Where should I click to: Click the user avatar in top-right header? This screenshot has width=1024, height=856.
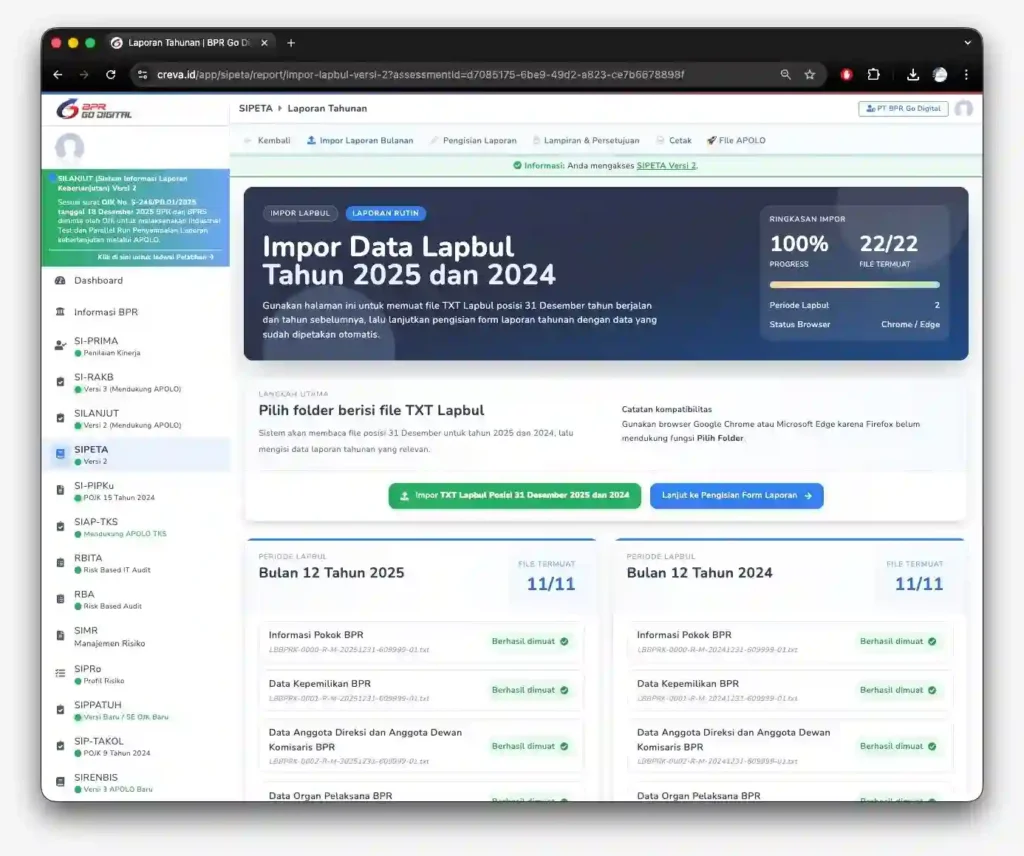coord(963,109)
